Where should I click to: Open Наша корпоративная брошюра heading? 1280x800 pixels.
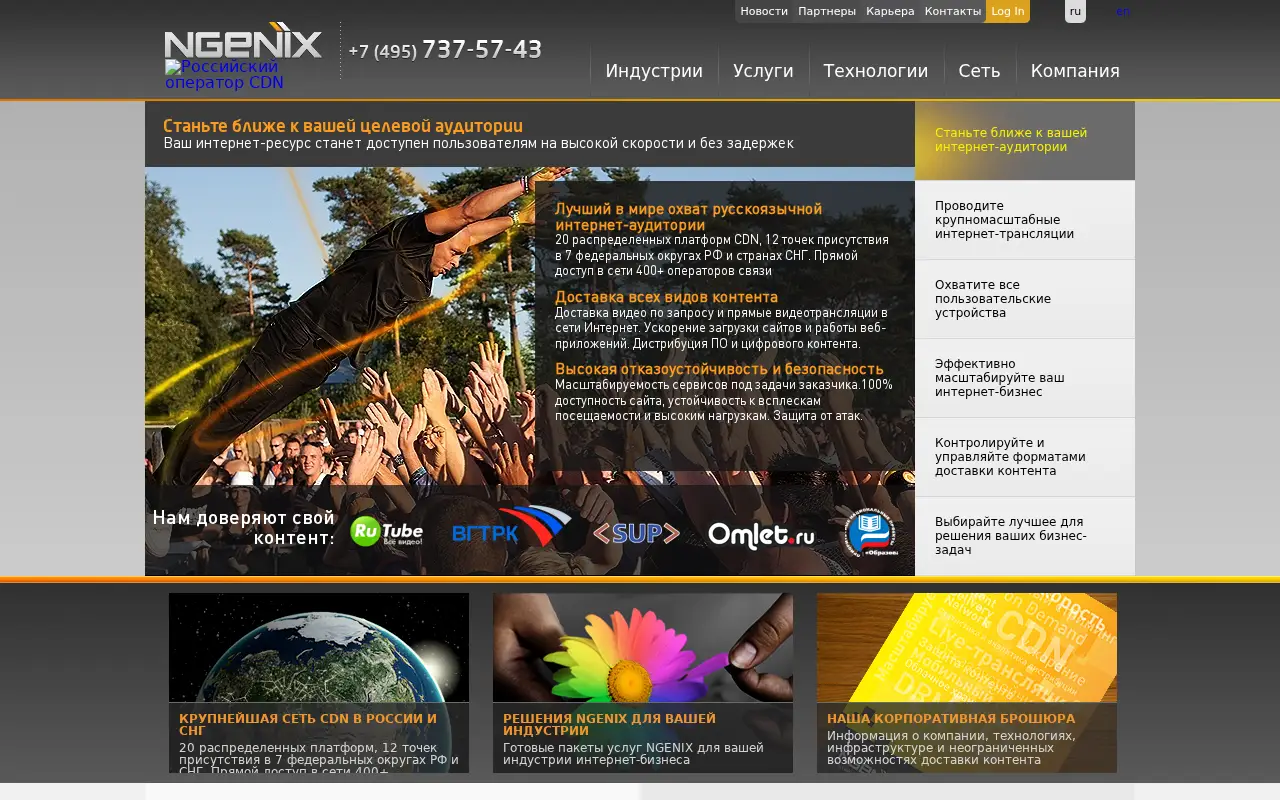coord(951,719)
